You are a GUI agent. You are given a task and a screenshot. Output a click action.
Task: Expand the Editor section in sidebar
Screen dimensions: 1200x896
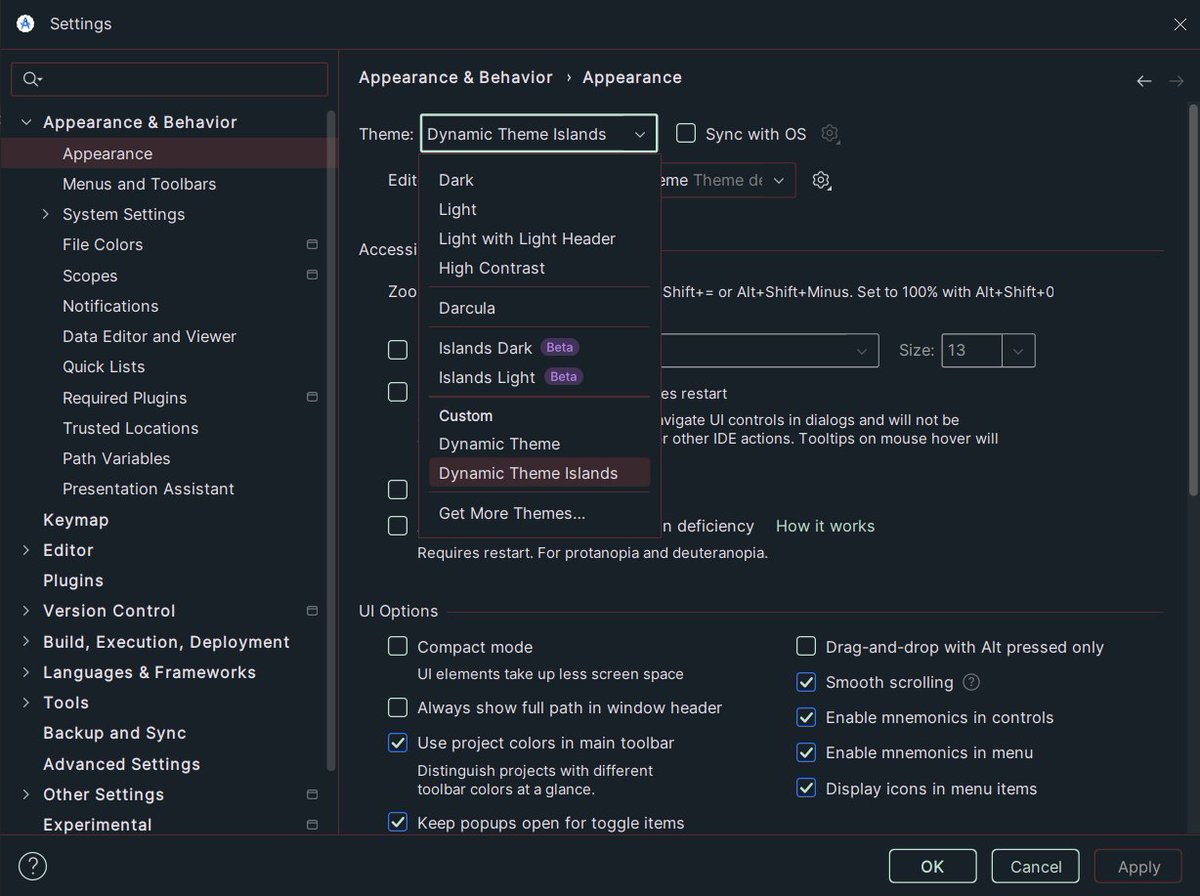coord(25,550)
